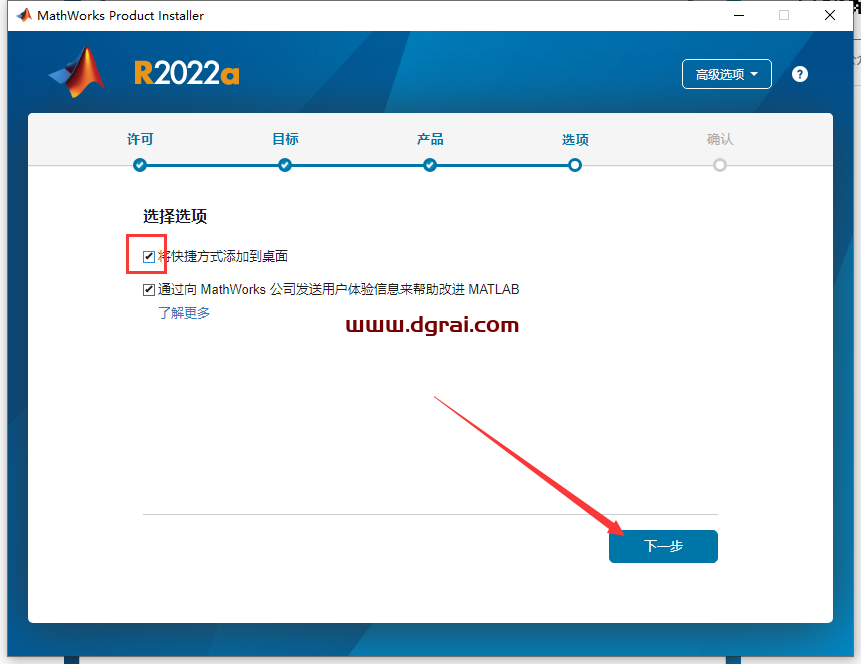This screenshot has height=664, width=861.
Task: Close the MathWorks Product Installer window
Action: 830,15
